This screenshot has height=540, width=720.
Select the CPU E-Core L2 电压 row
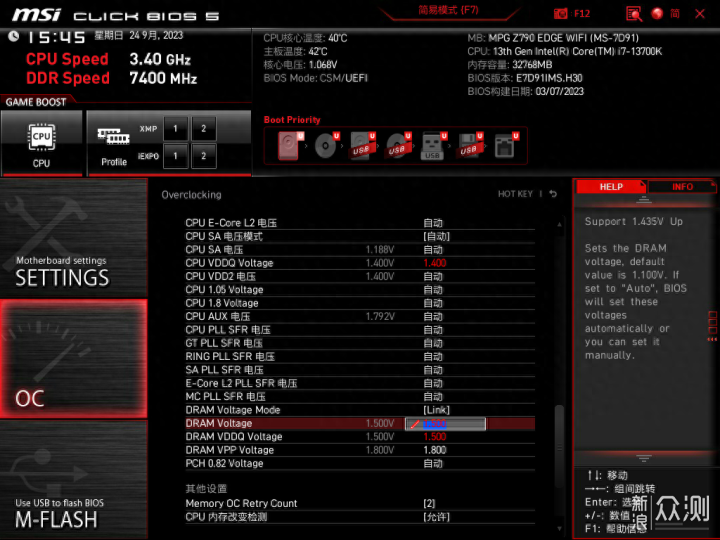(x=360, y=223)
